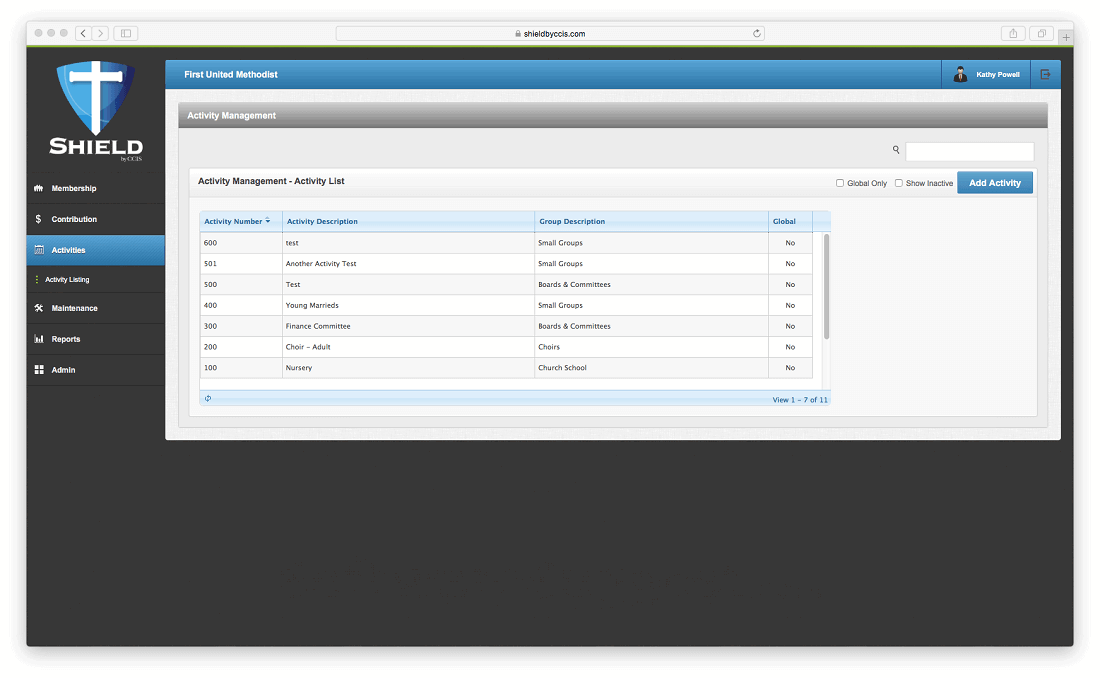Click the magnifying glass search icon
1100x678 pixels.
(x=896, y=150)
